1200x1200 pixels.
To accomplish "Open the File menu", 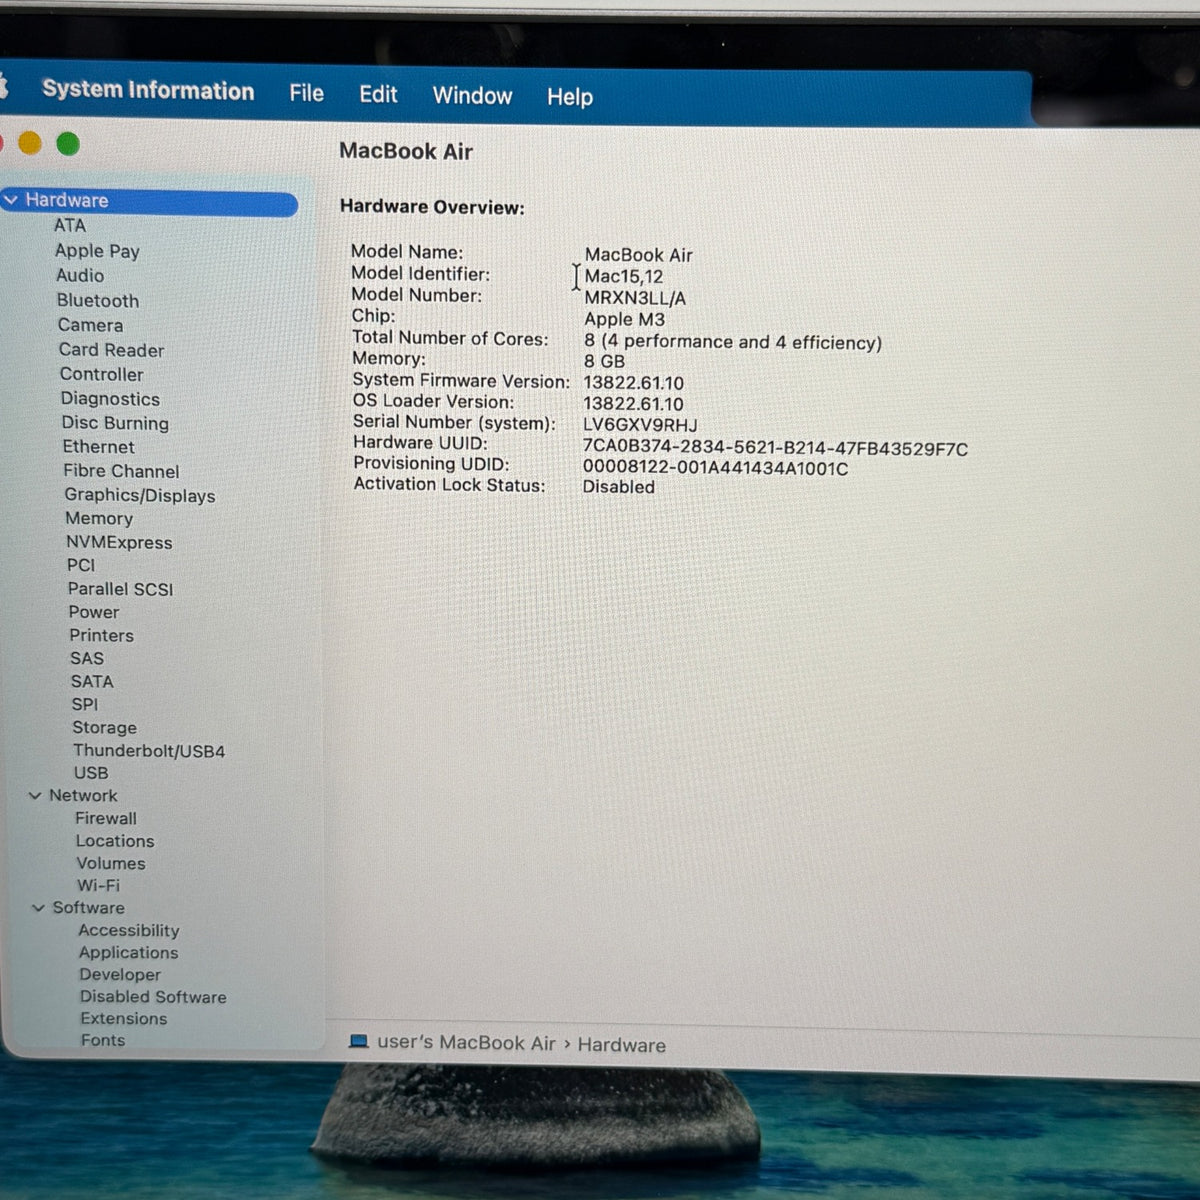I will pyautogui.click(x=307, y=93).
